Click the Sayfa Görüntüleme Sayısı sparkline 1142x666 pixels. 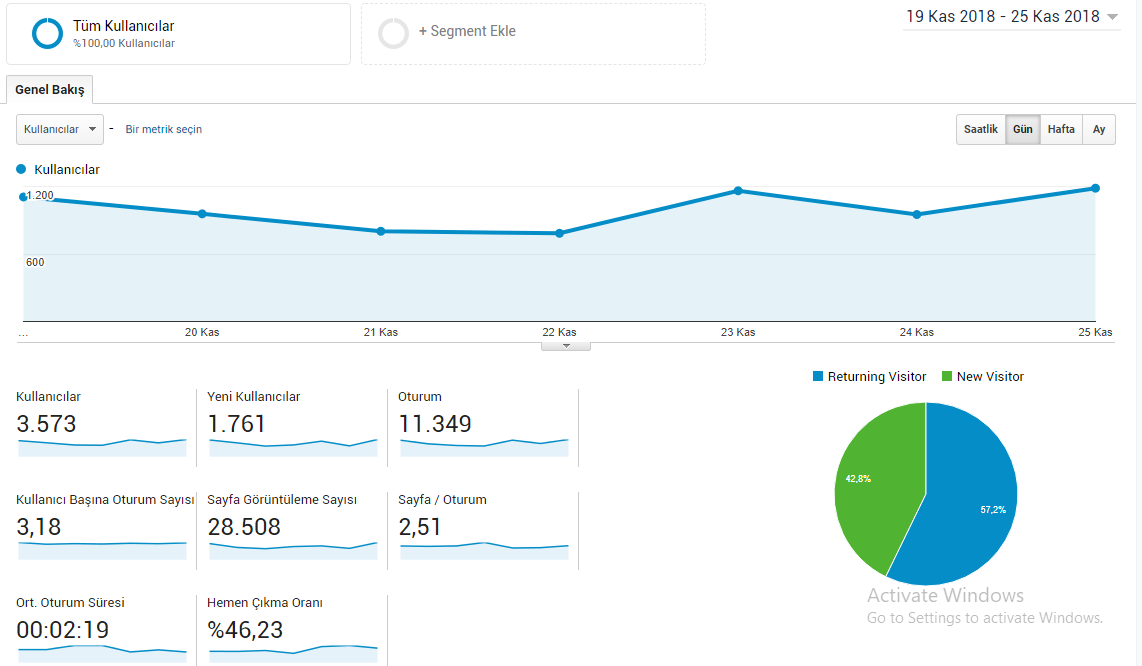294,551
